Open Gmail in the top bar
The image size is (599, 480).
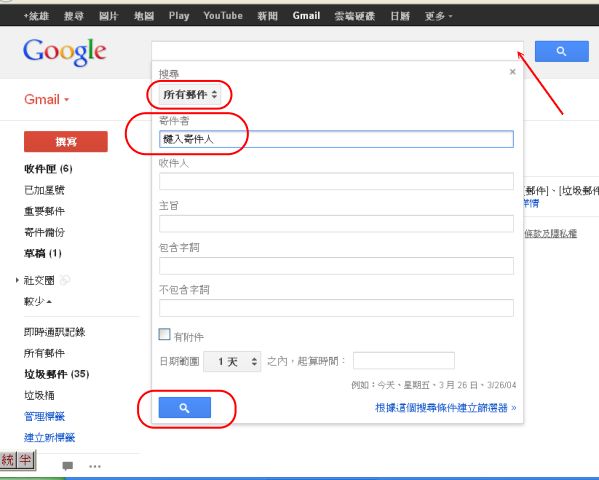[x=306, y=16]
